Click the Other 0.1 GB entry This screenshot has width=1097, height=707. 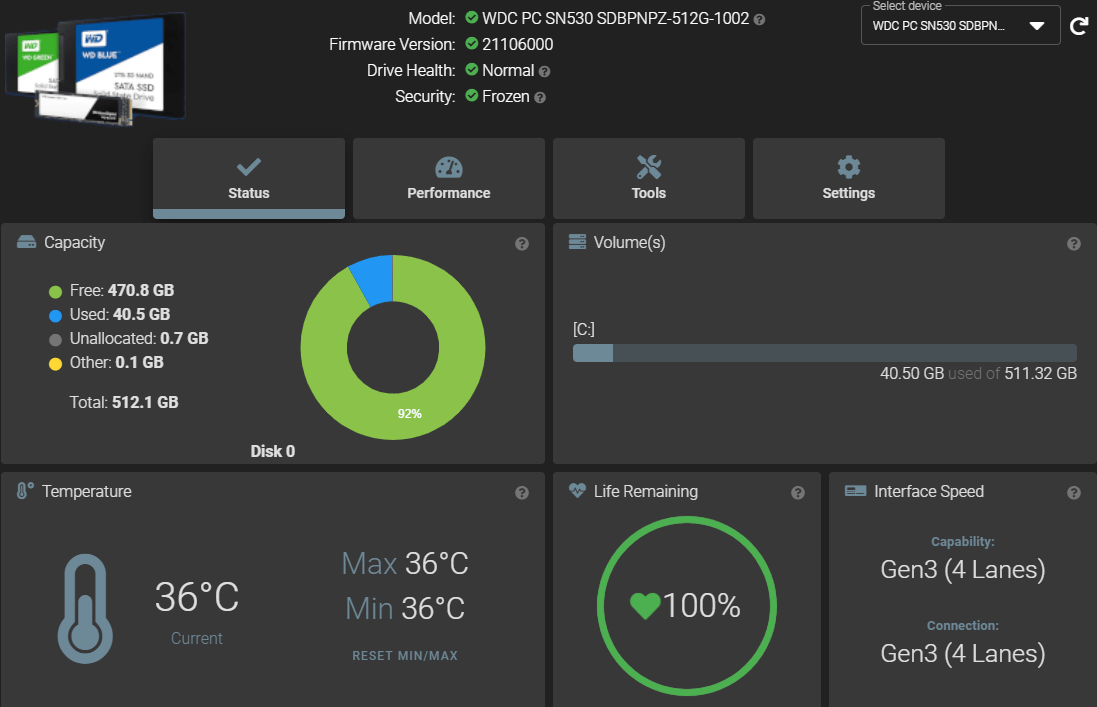click(117, 362)
